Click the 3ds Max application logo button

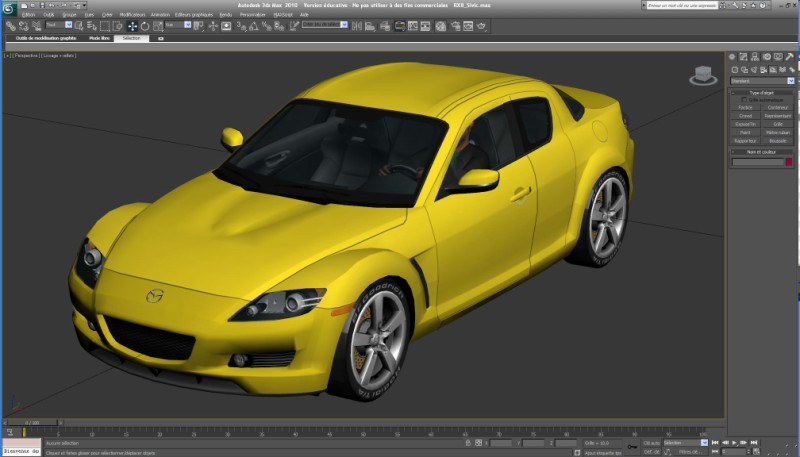[x=9, y=9]
